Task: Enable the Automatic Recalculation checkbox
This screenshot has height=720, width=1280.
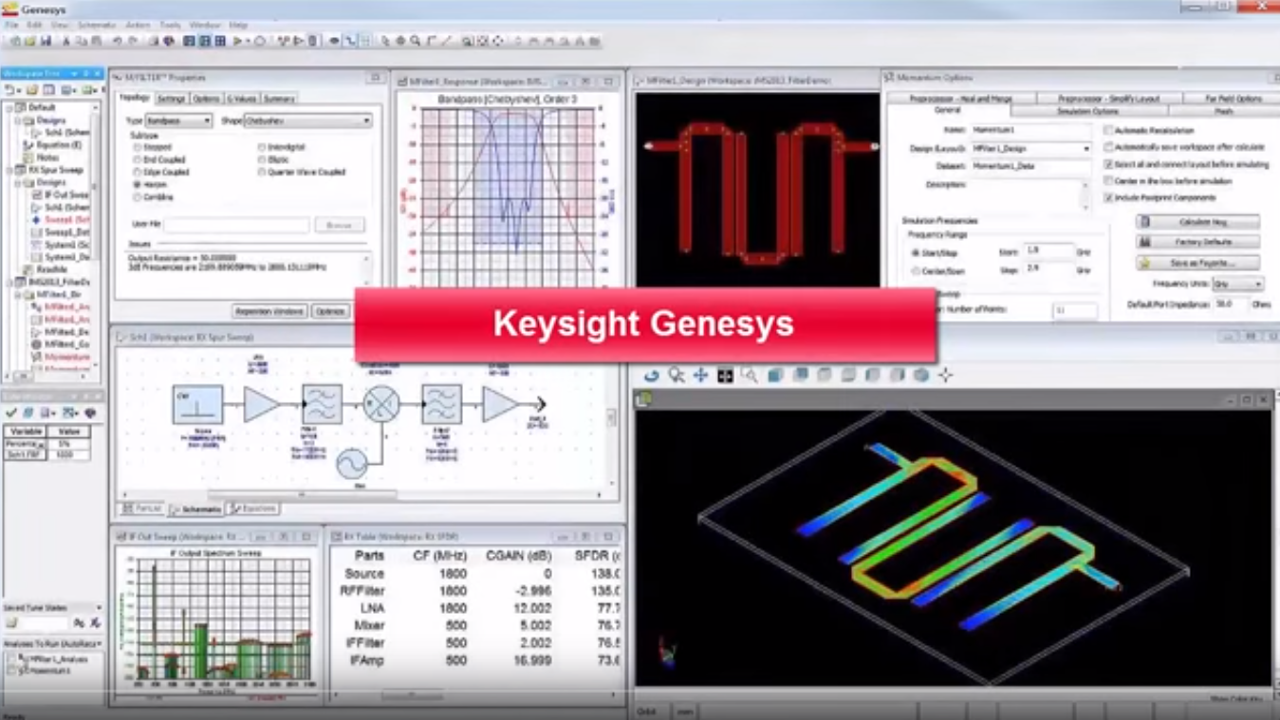Action: pos(1108,131)
